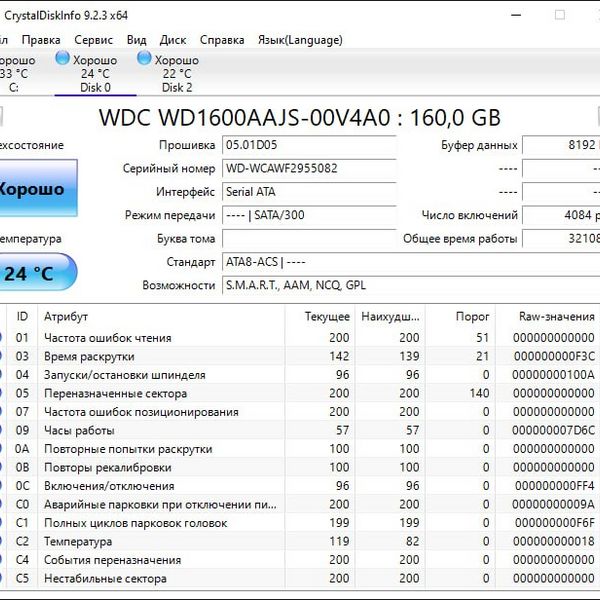Screen dimensions: 600x600
Task: Click the transfer mode field SATA/300
Action: click(309, 215)
